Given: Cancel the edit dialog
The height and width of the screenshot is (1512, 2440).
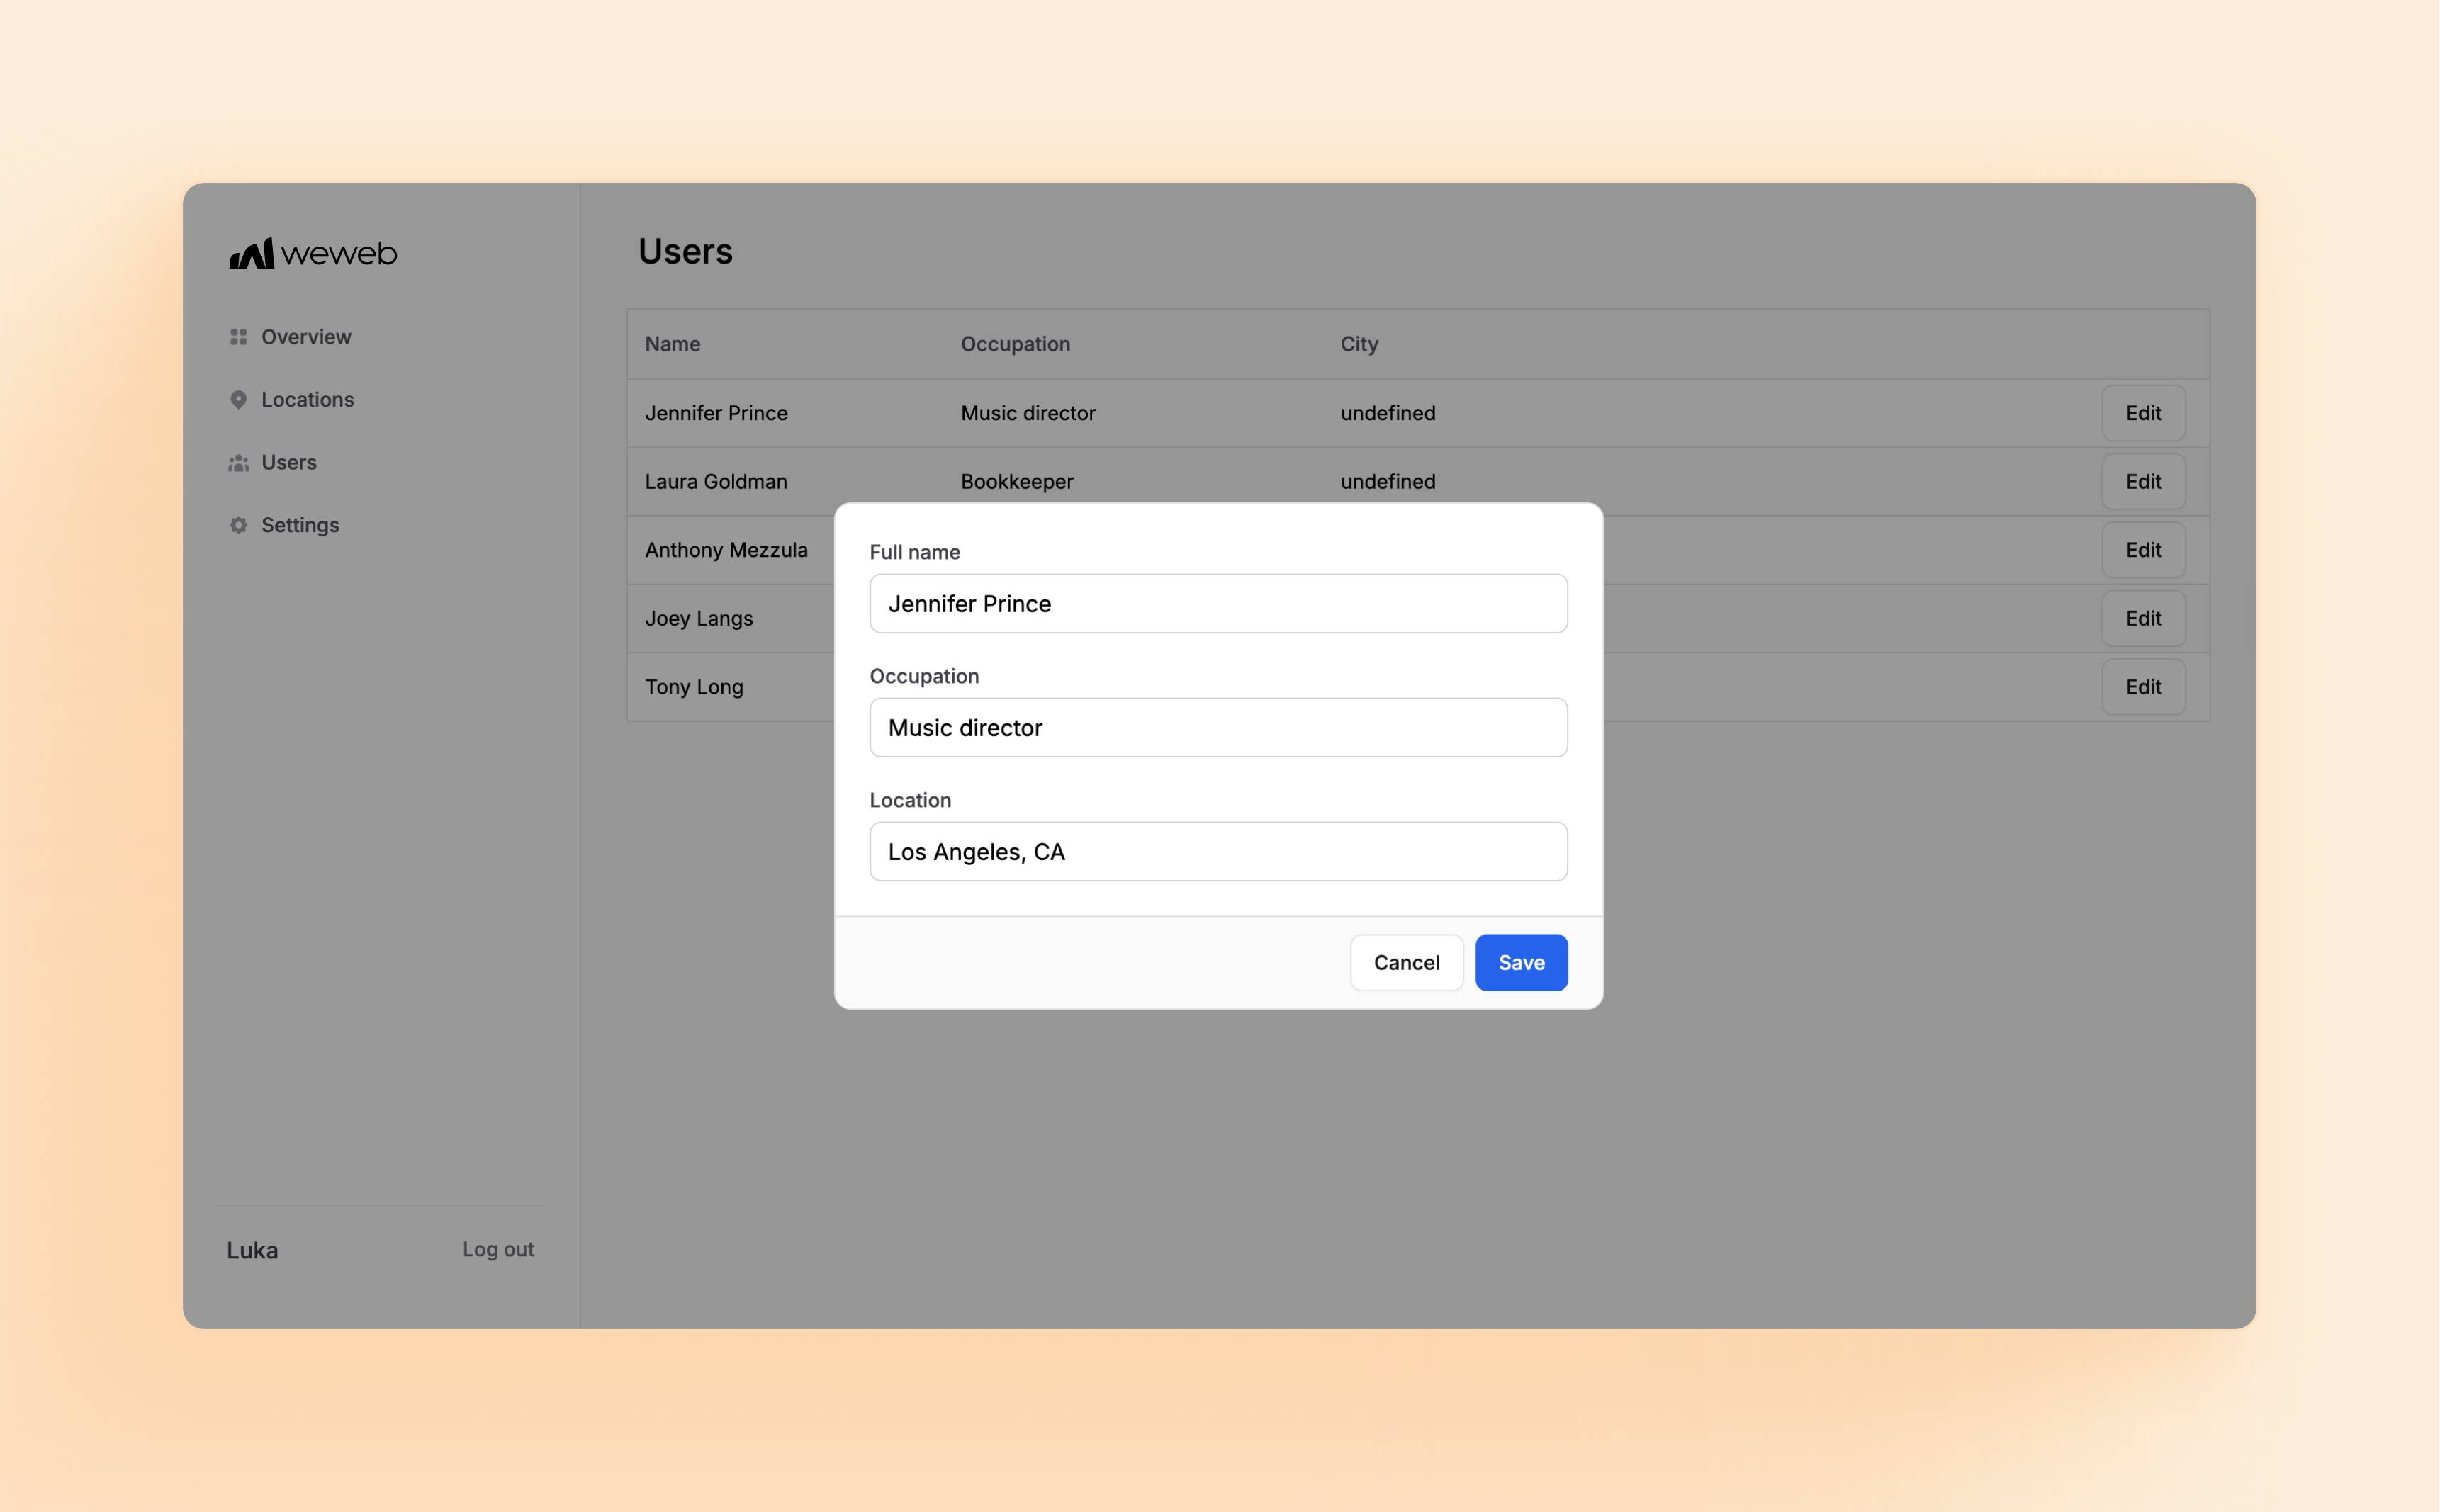Looking at the screenshot, I should pyautogui.click(x=1405, y=963).
